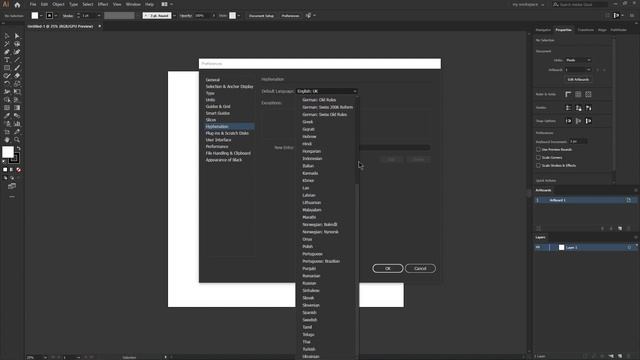Click the large Fill box in toolbar

click(x=8, y=152)
